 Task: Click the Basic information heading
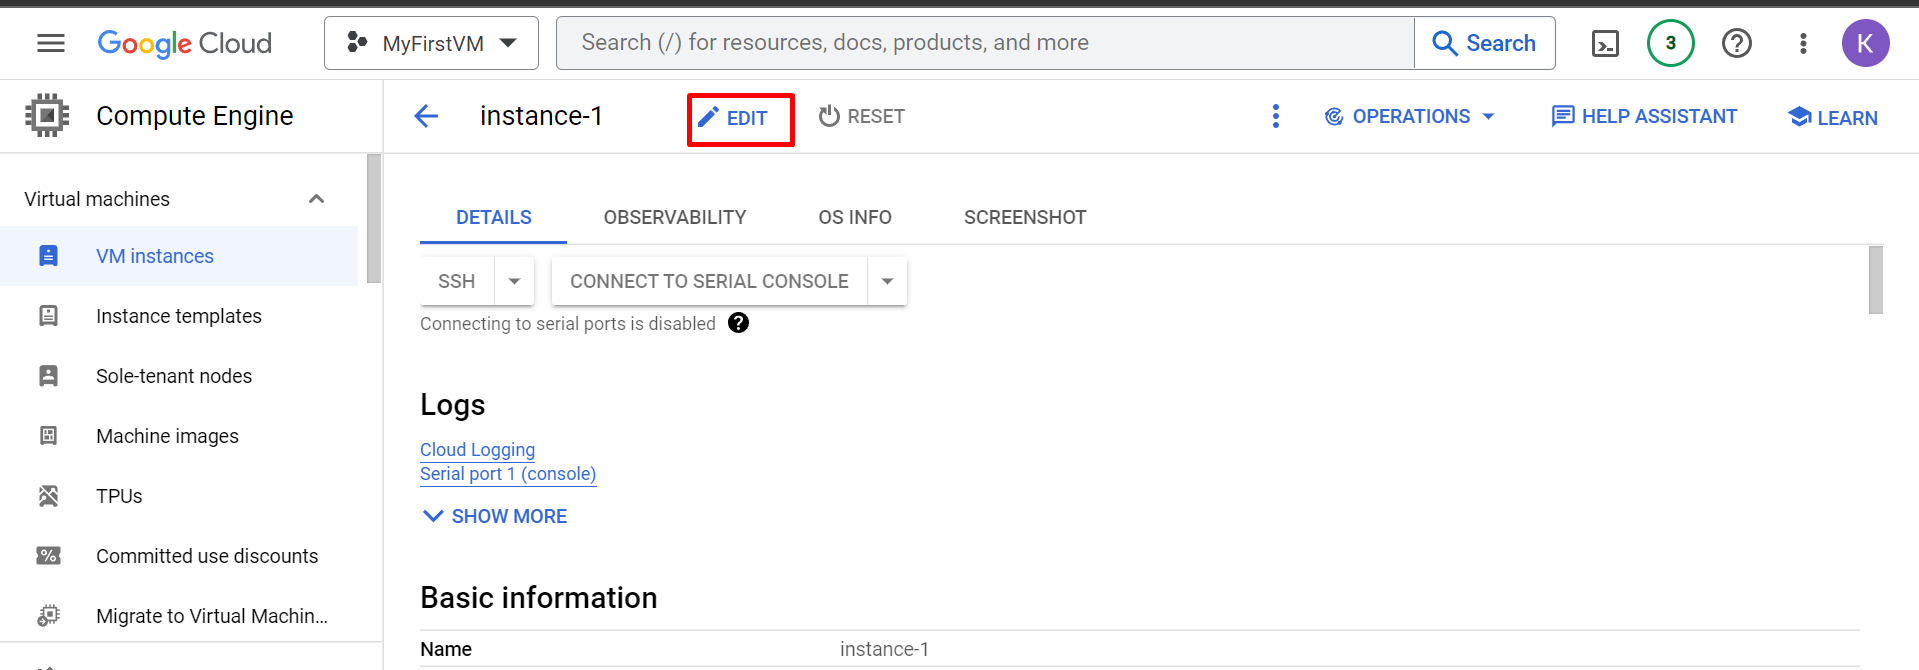click(x=538, y=598)
